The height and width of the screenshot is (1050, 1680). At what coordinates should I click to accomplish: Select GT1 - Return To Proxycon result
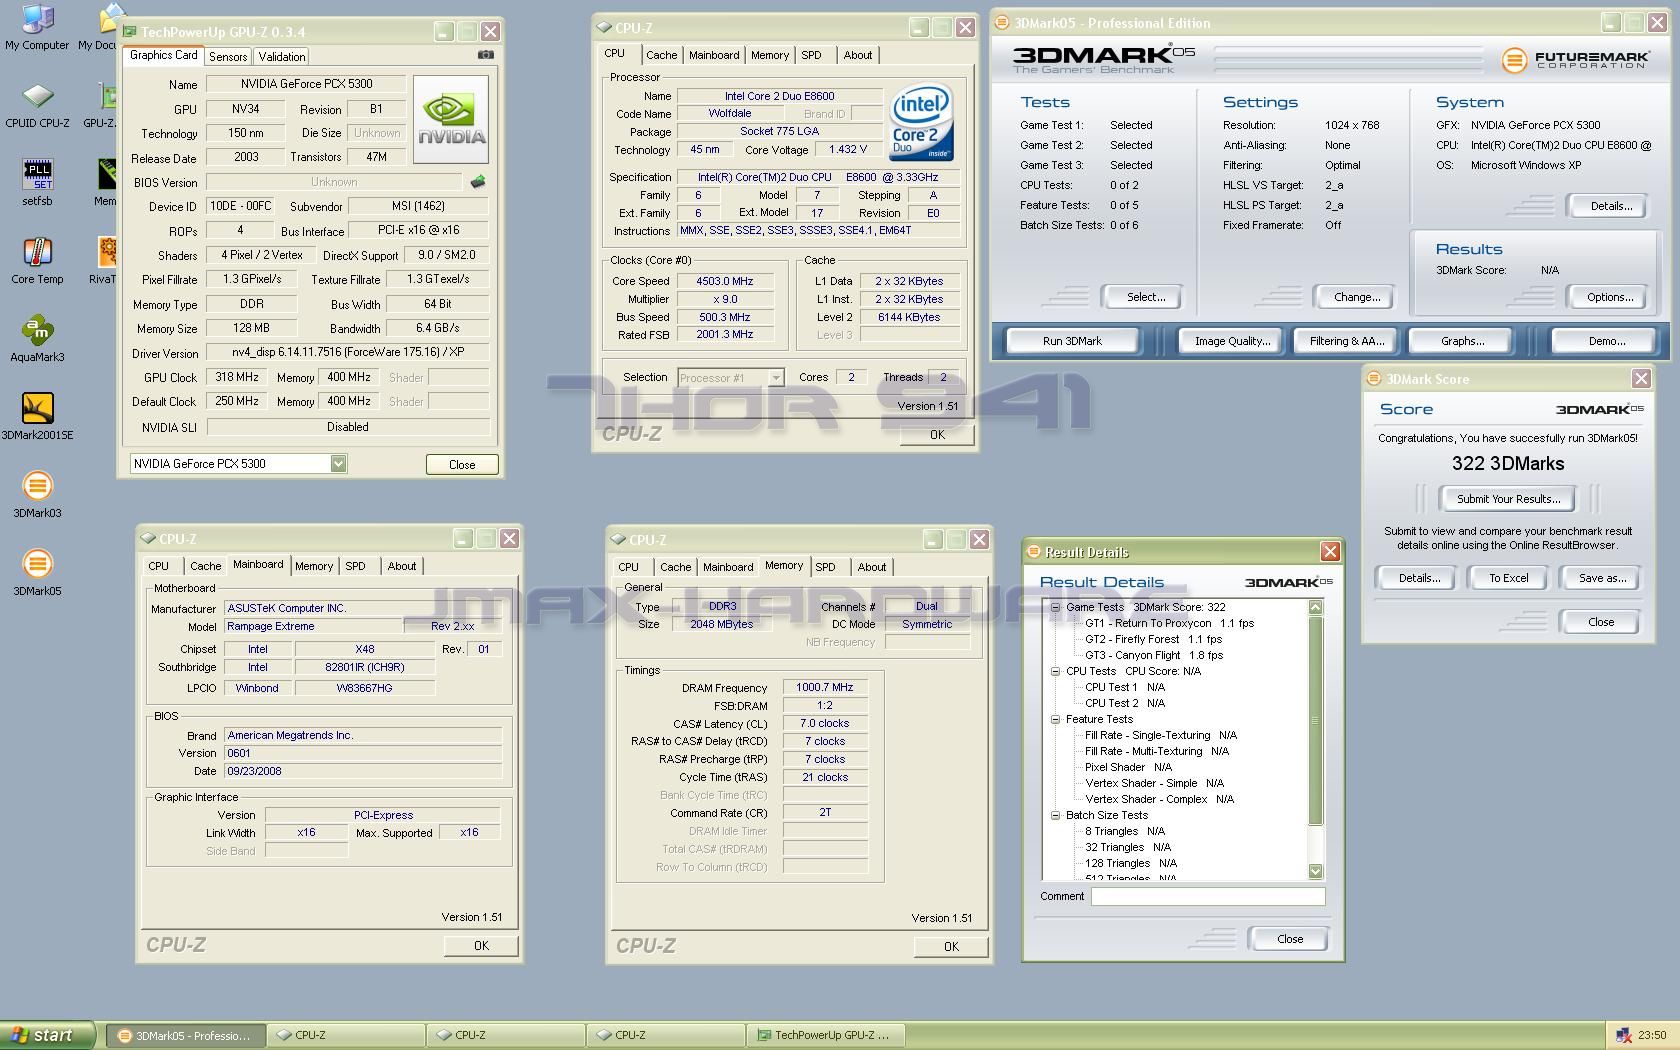coord(1170,623)
